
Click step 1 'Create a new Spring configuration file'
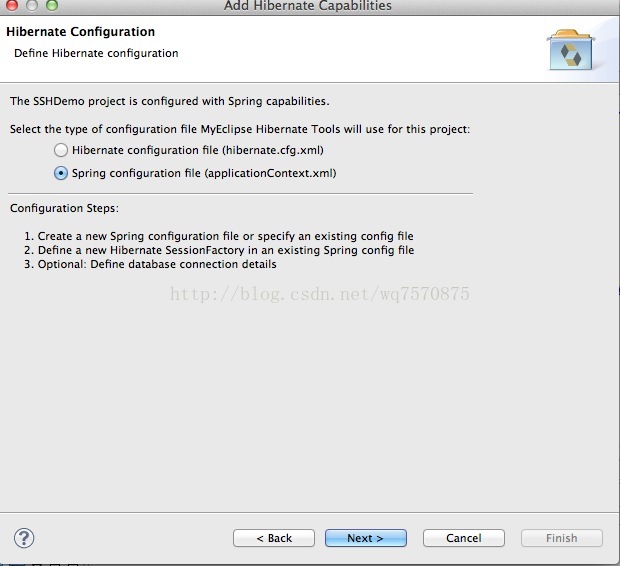click(219, 236)
